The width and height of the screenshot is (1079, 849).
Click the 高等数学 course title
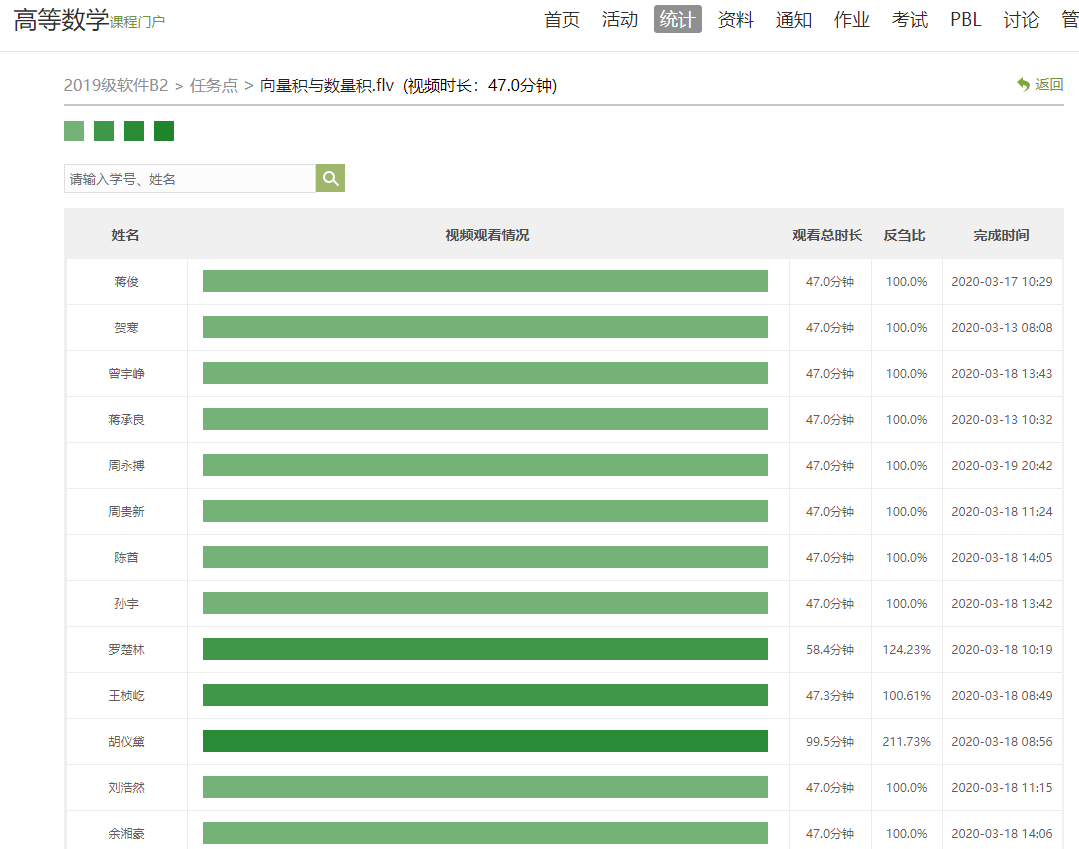click(x=61, y=21)
